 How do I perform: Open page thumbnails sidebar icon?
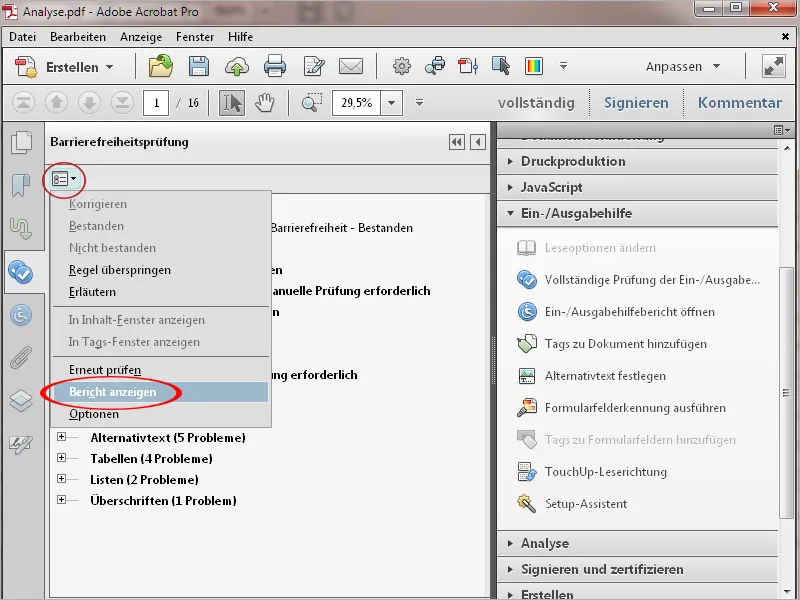(21, 142)
